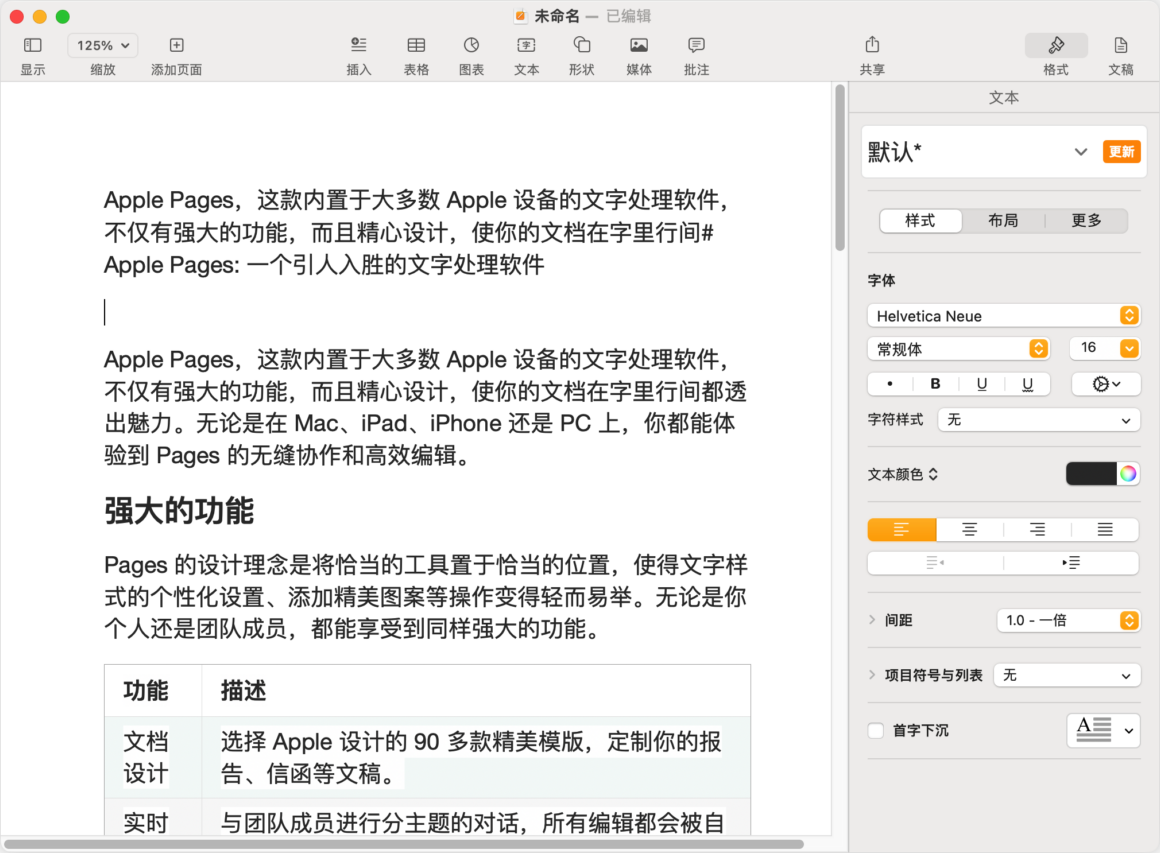Click the font size 16 field
This screenshot has height=853, width=1160.
[x=1094, y=348]
